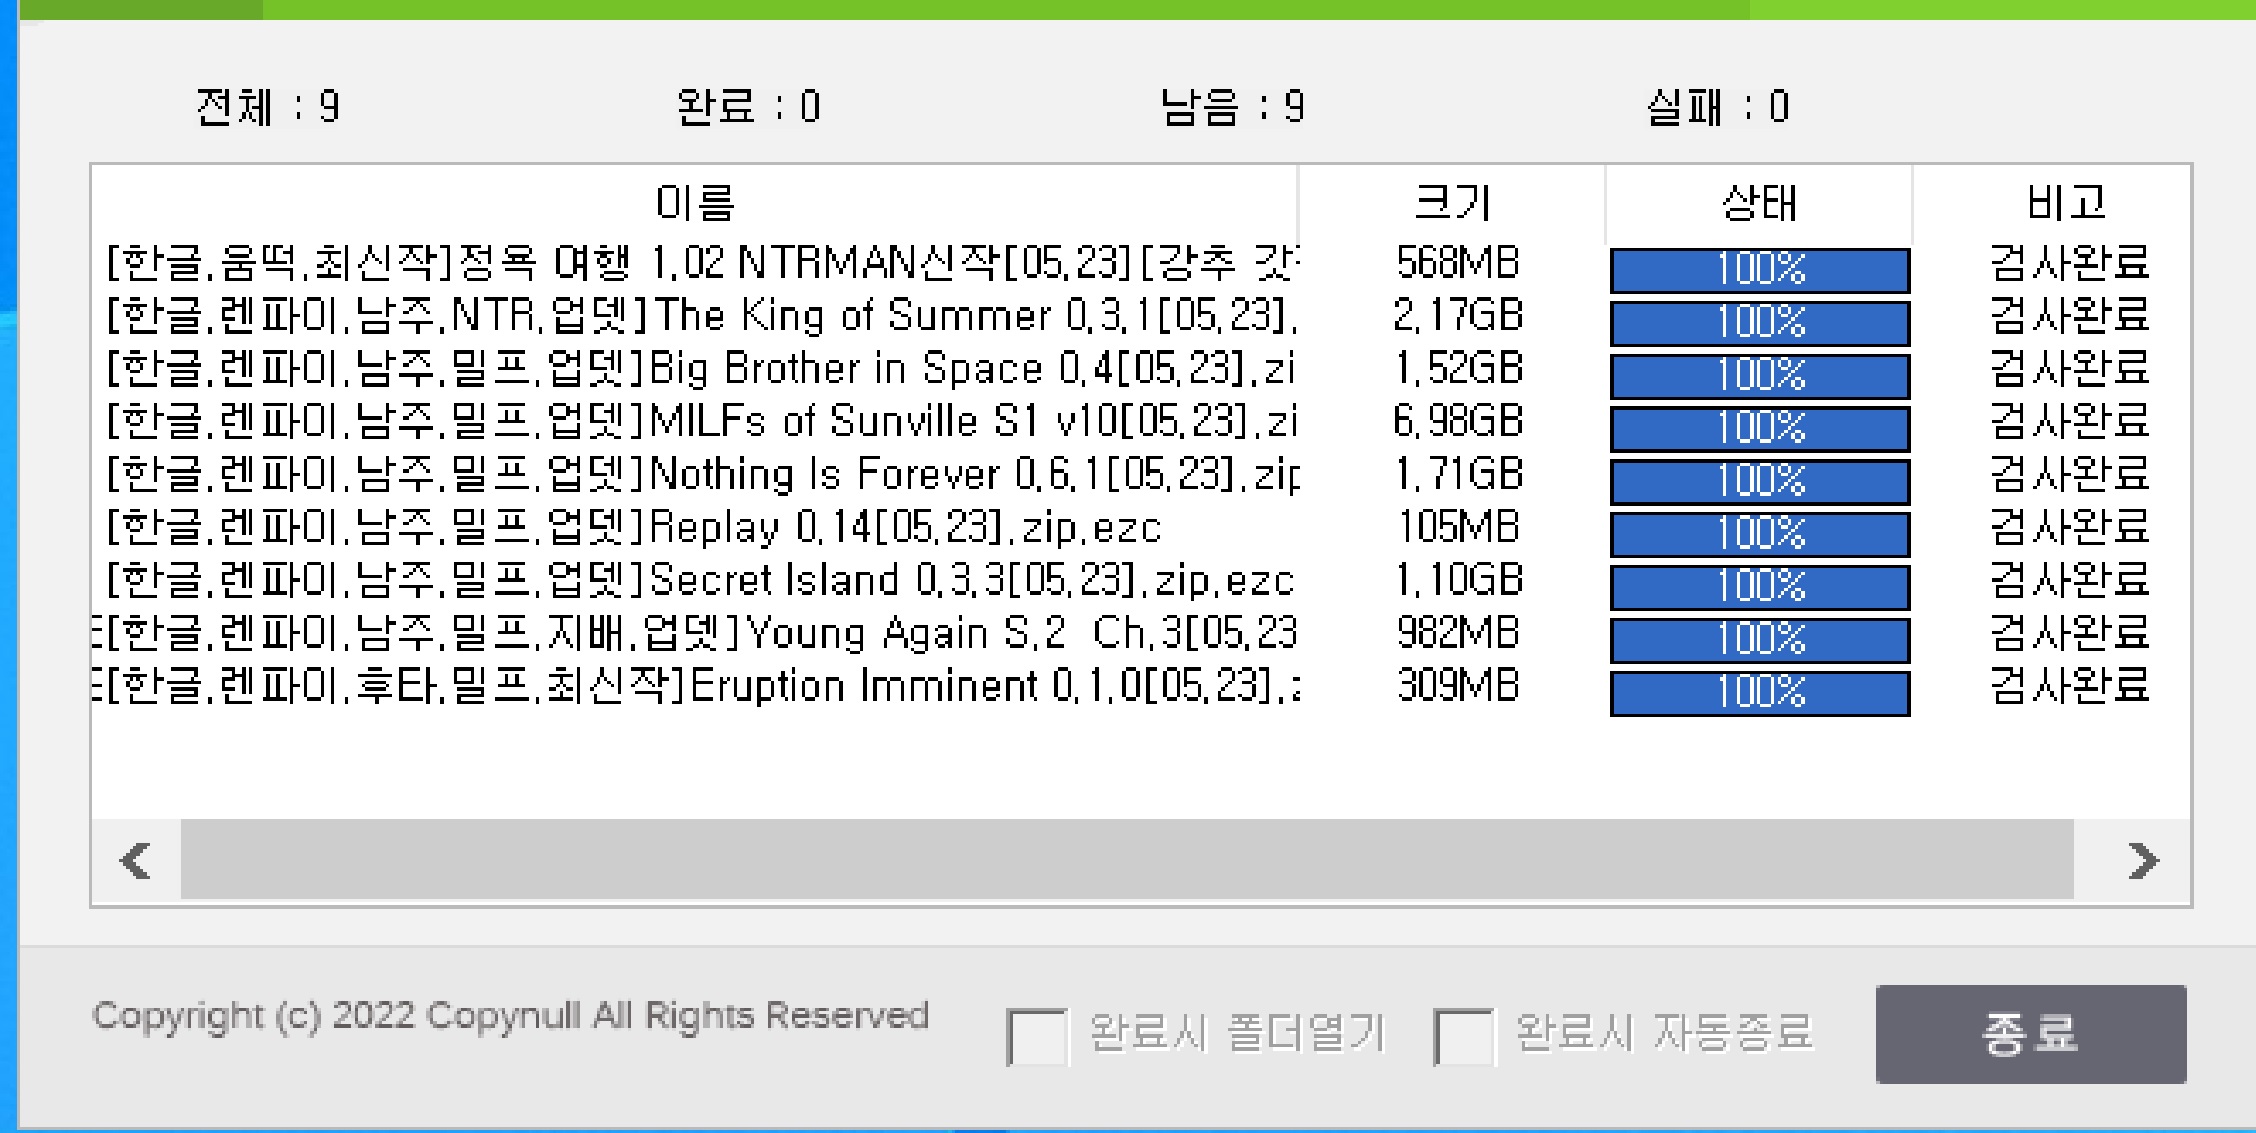Enable 완료시 자동종료 checkbox
The image size is (2256, 1133).
tap(1463, 1036)
